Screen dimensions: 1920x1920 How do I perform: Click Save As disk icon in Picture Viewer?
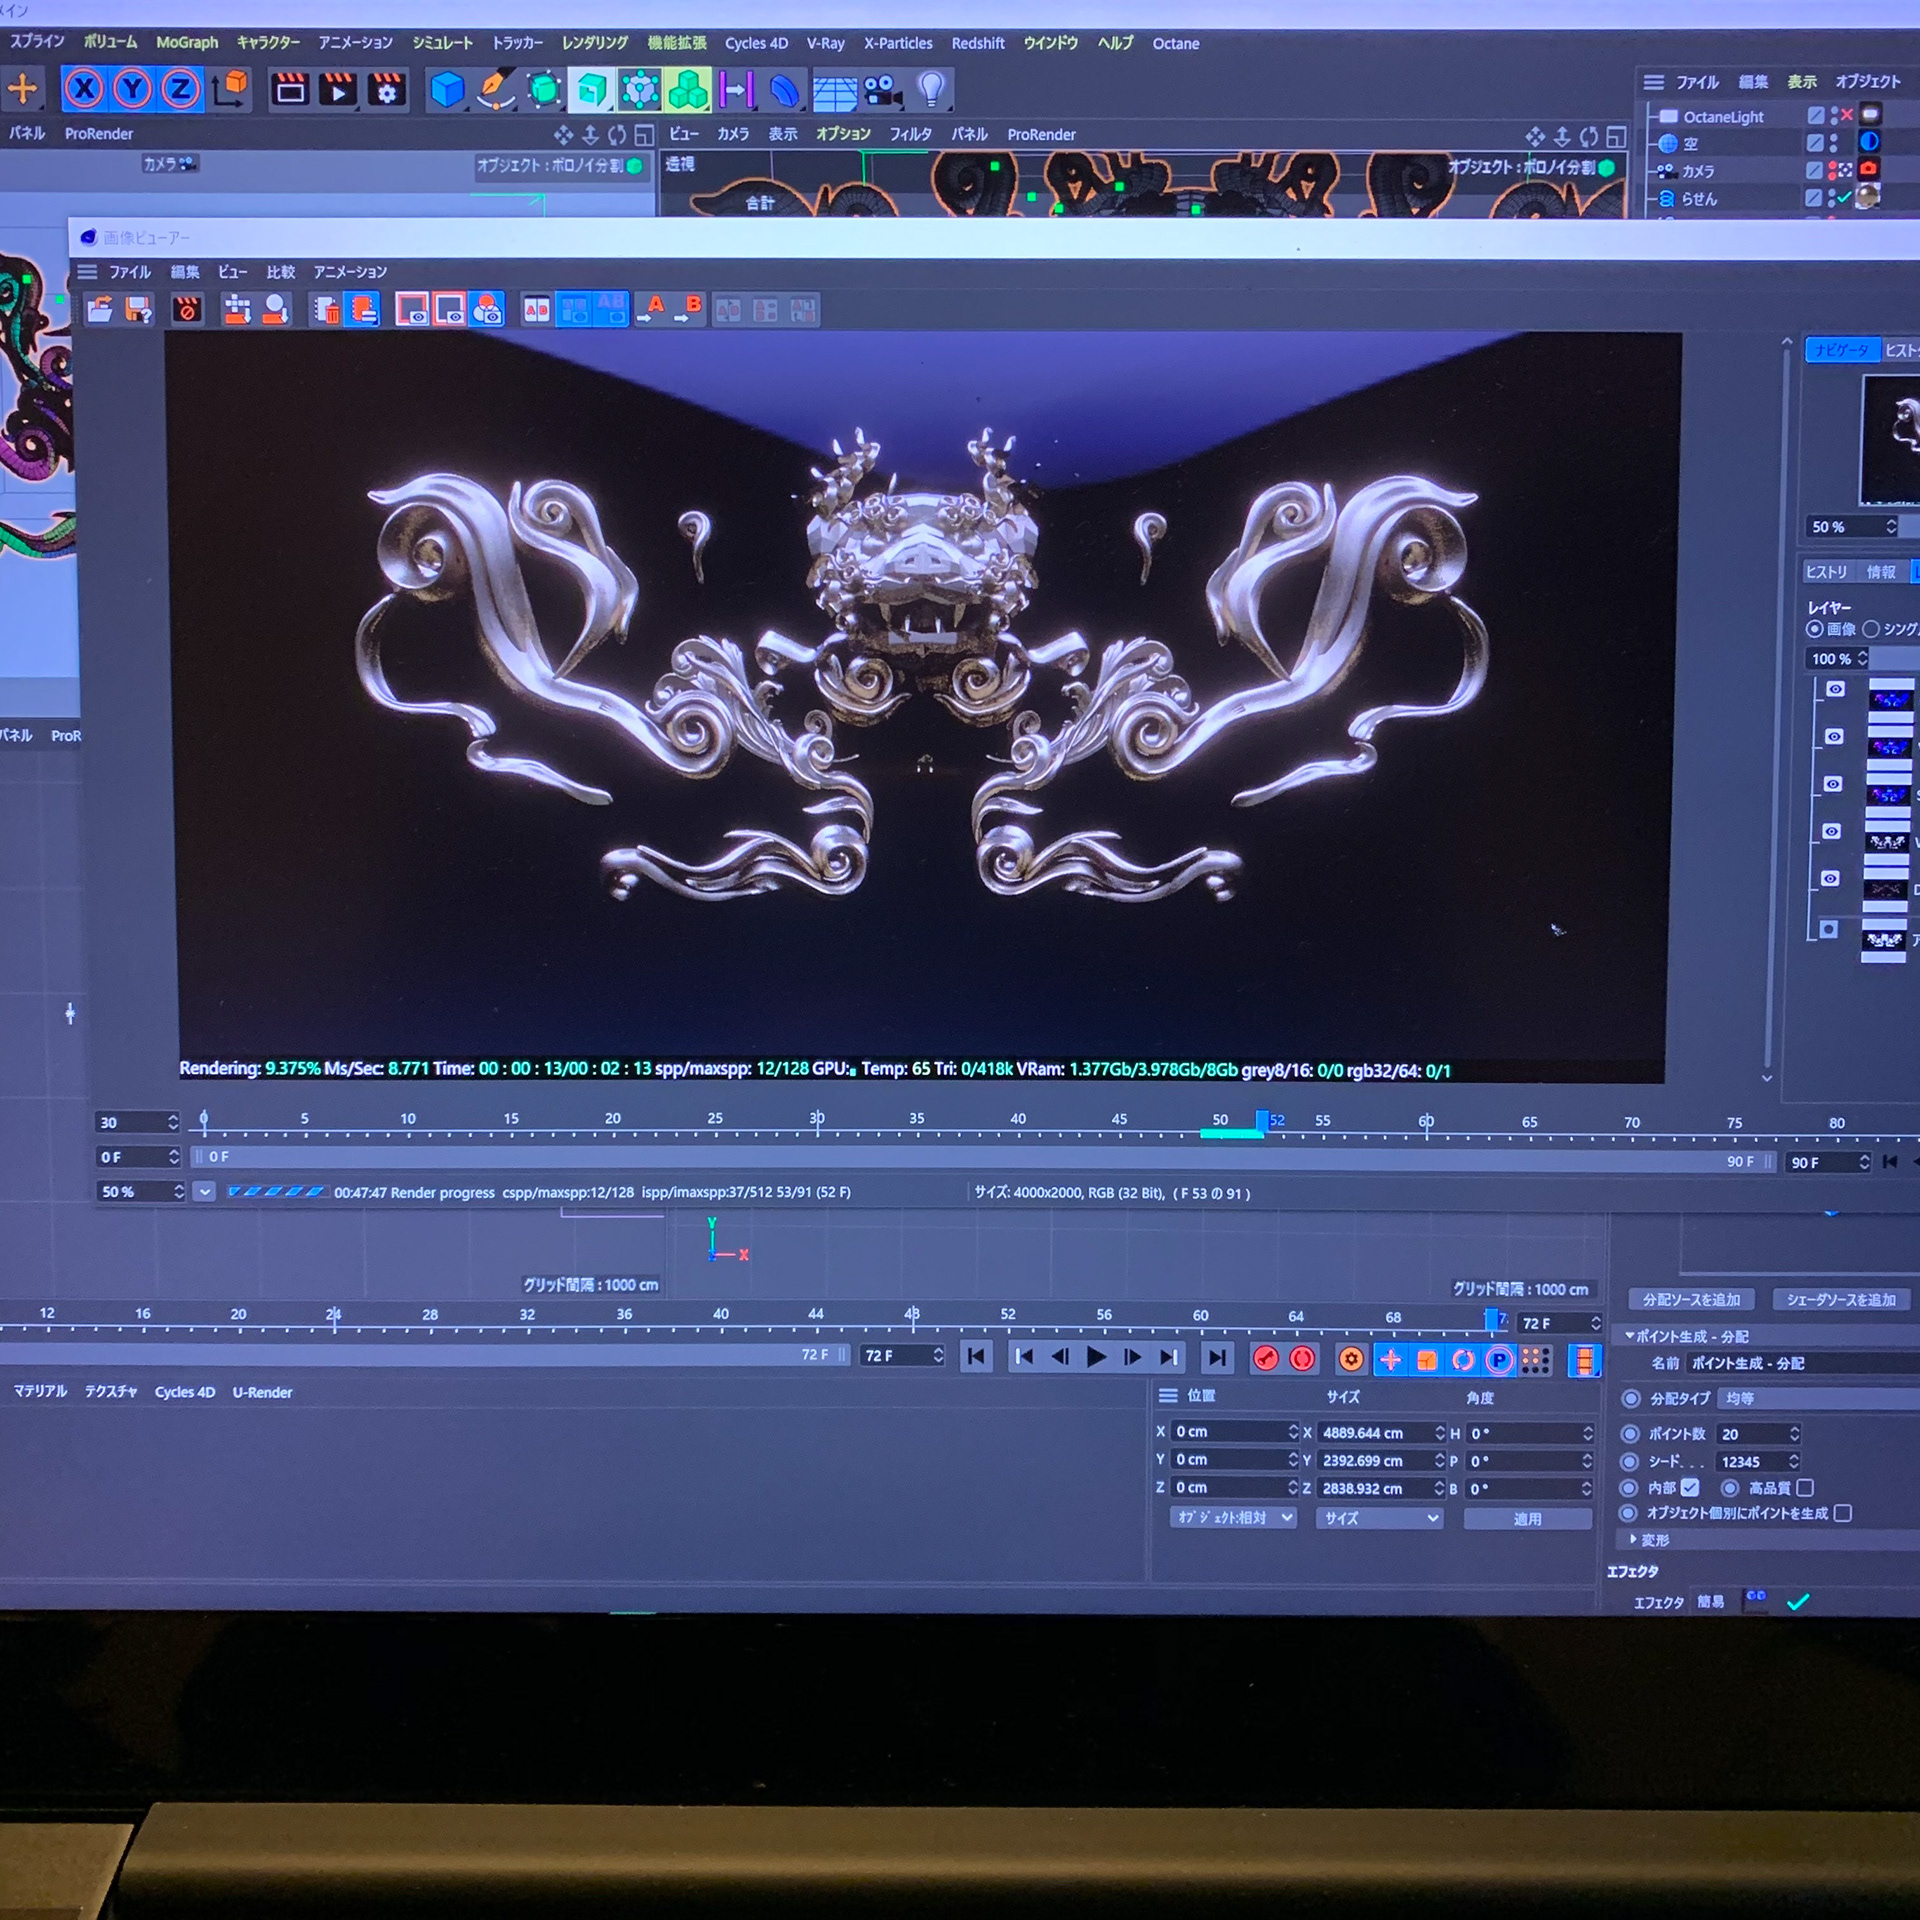138,310
